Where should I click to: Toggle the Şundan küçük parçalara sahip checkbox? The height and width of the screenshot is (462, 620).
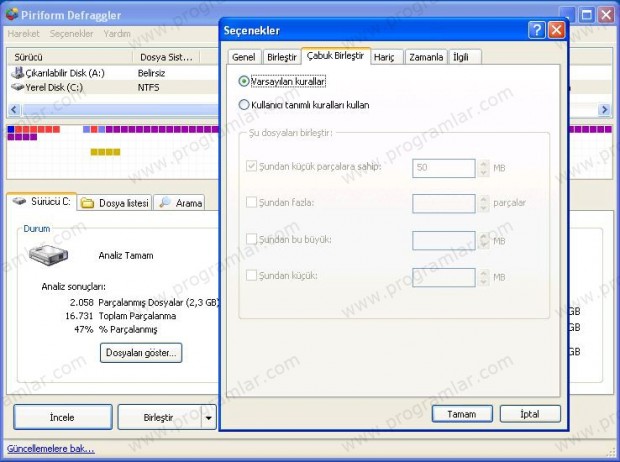(251, 166)
